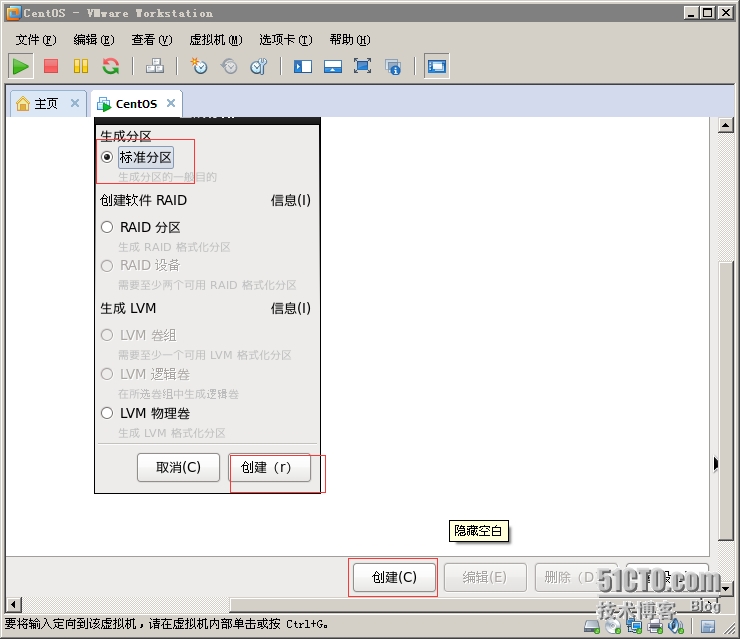Select the LVM 物理卷 radio button
The width and height of the screenshot is (740, 639).
tap(107, 413)
